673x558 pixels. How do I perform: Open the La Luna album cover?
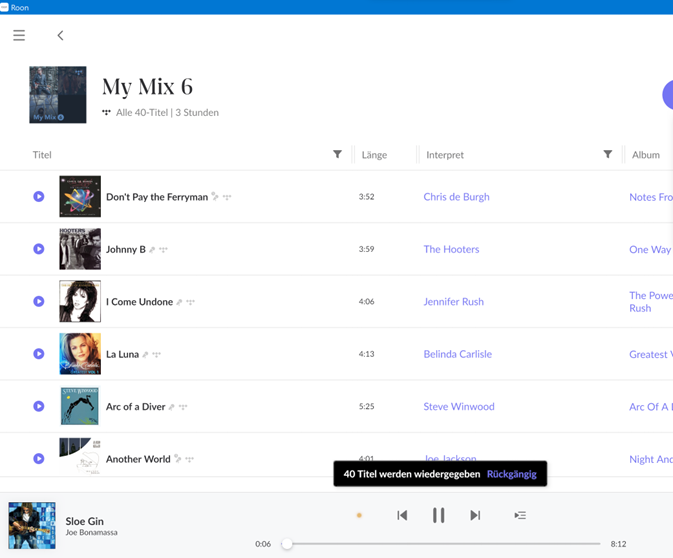80,354
